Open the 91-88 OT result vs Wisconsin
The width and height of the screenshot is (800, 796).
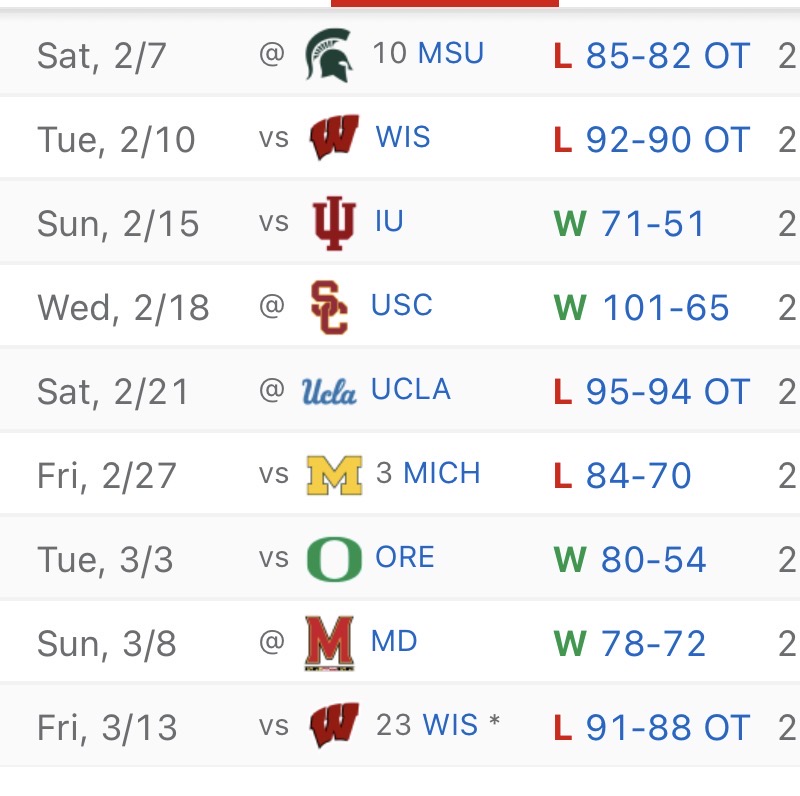[668, 728]
